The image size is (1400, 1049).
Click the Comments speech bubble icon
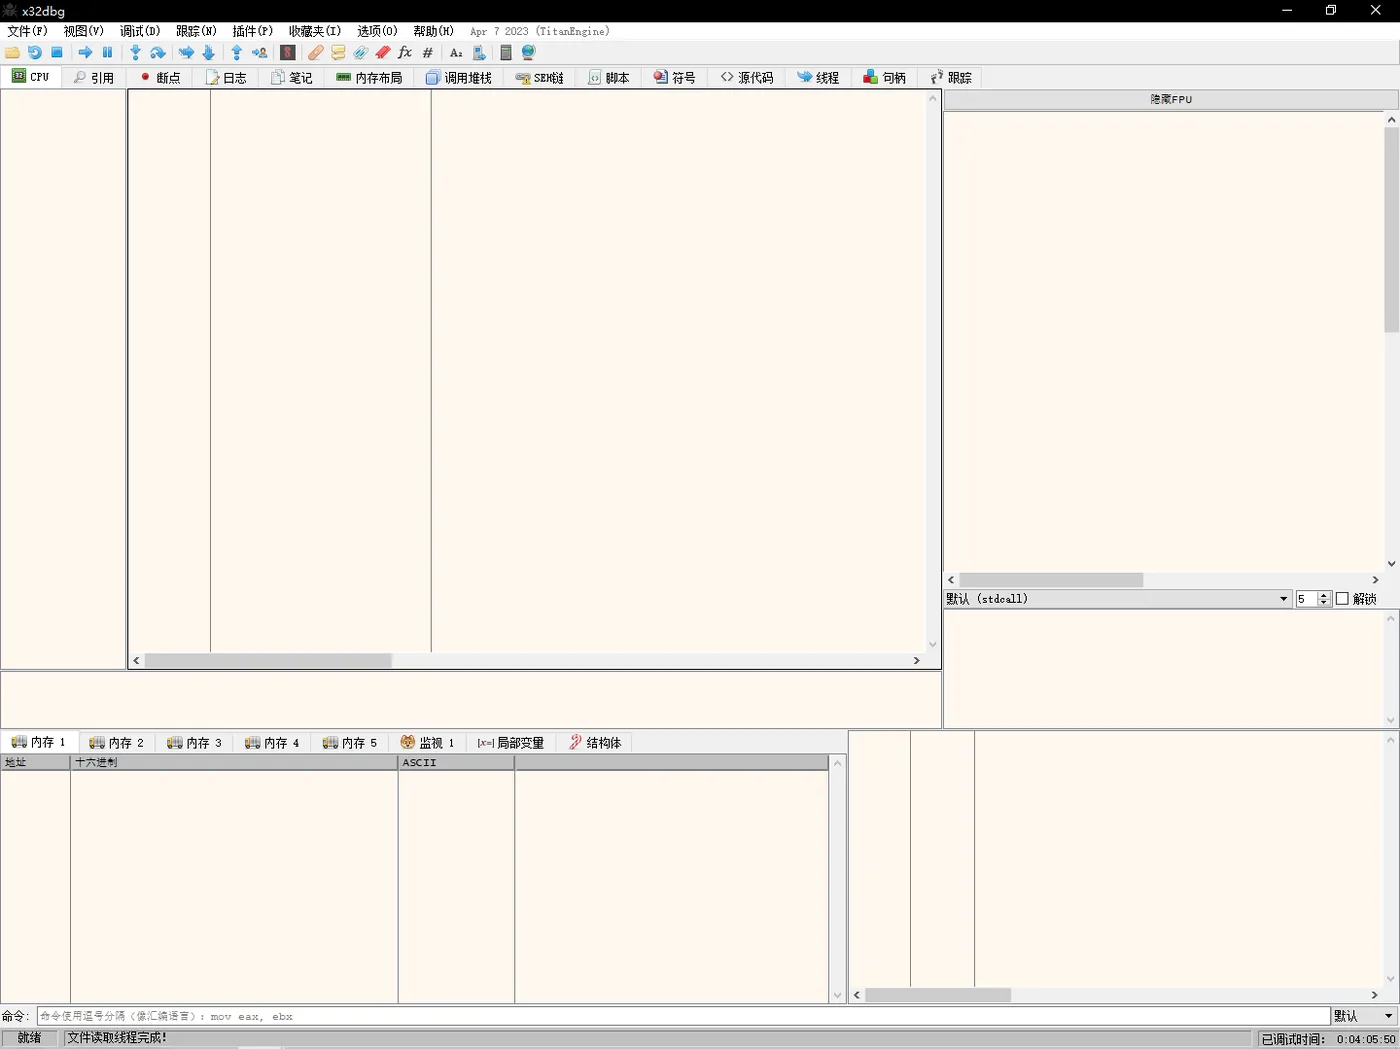click(338, 52)
